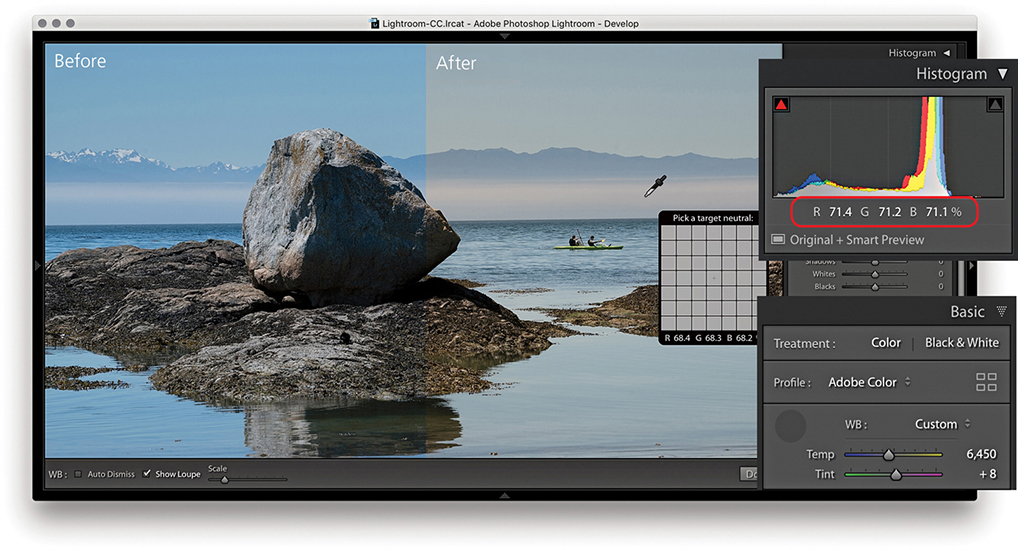Viewport: 1018px width, 550px height.
Task: Click the 'Pick a target neutral:' loupe title
Action: [713, 218]
